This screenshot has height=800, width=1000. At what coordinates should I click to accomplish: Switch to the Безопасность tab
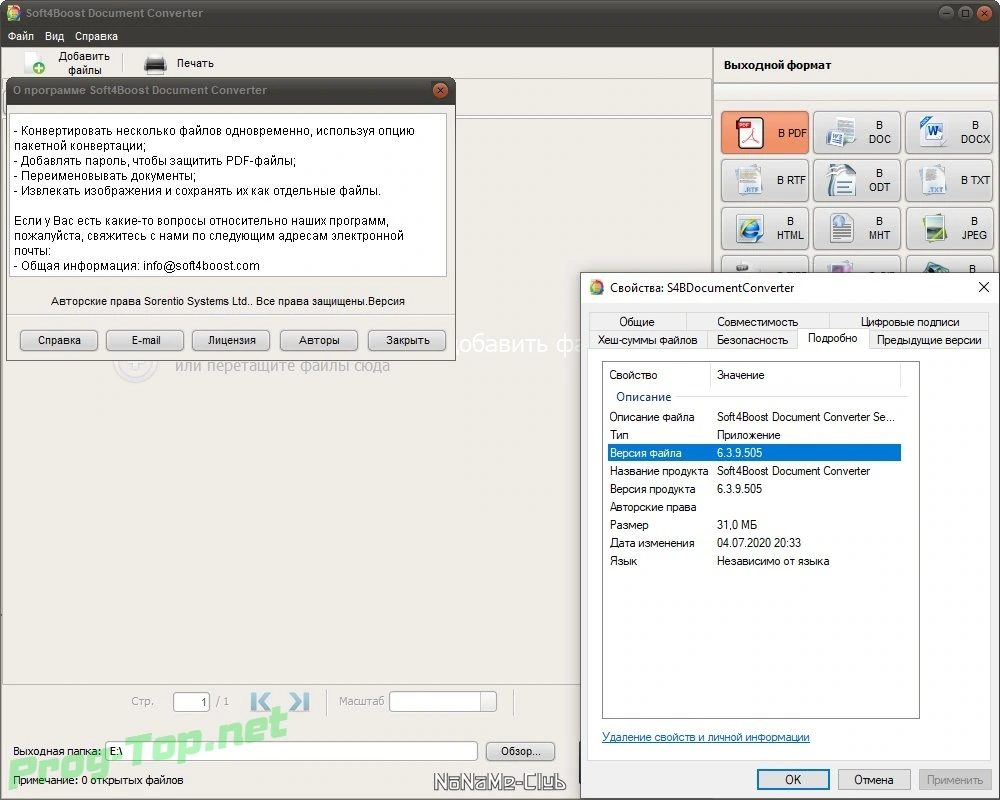click(x=752, y=340)
